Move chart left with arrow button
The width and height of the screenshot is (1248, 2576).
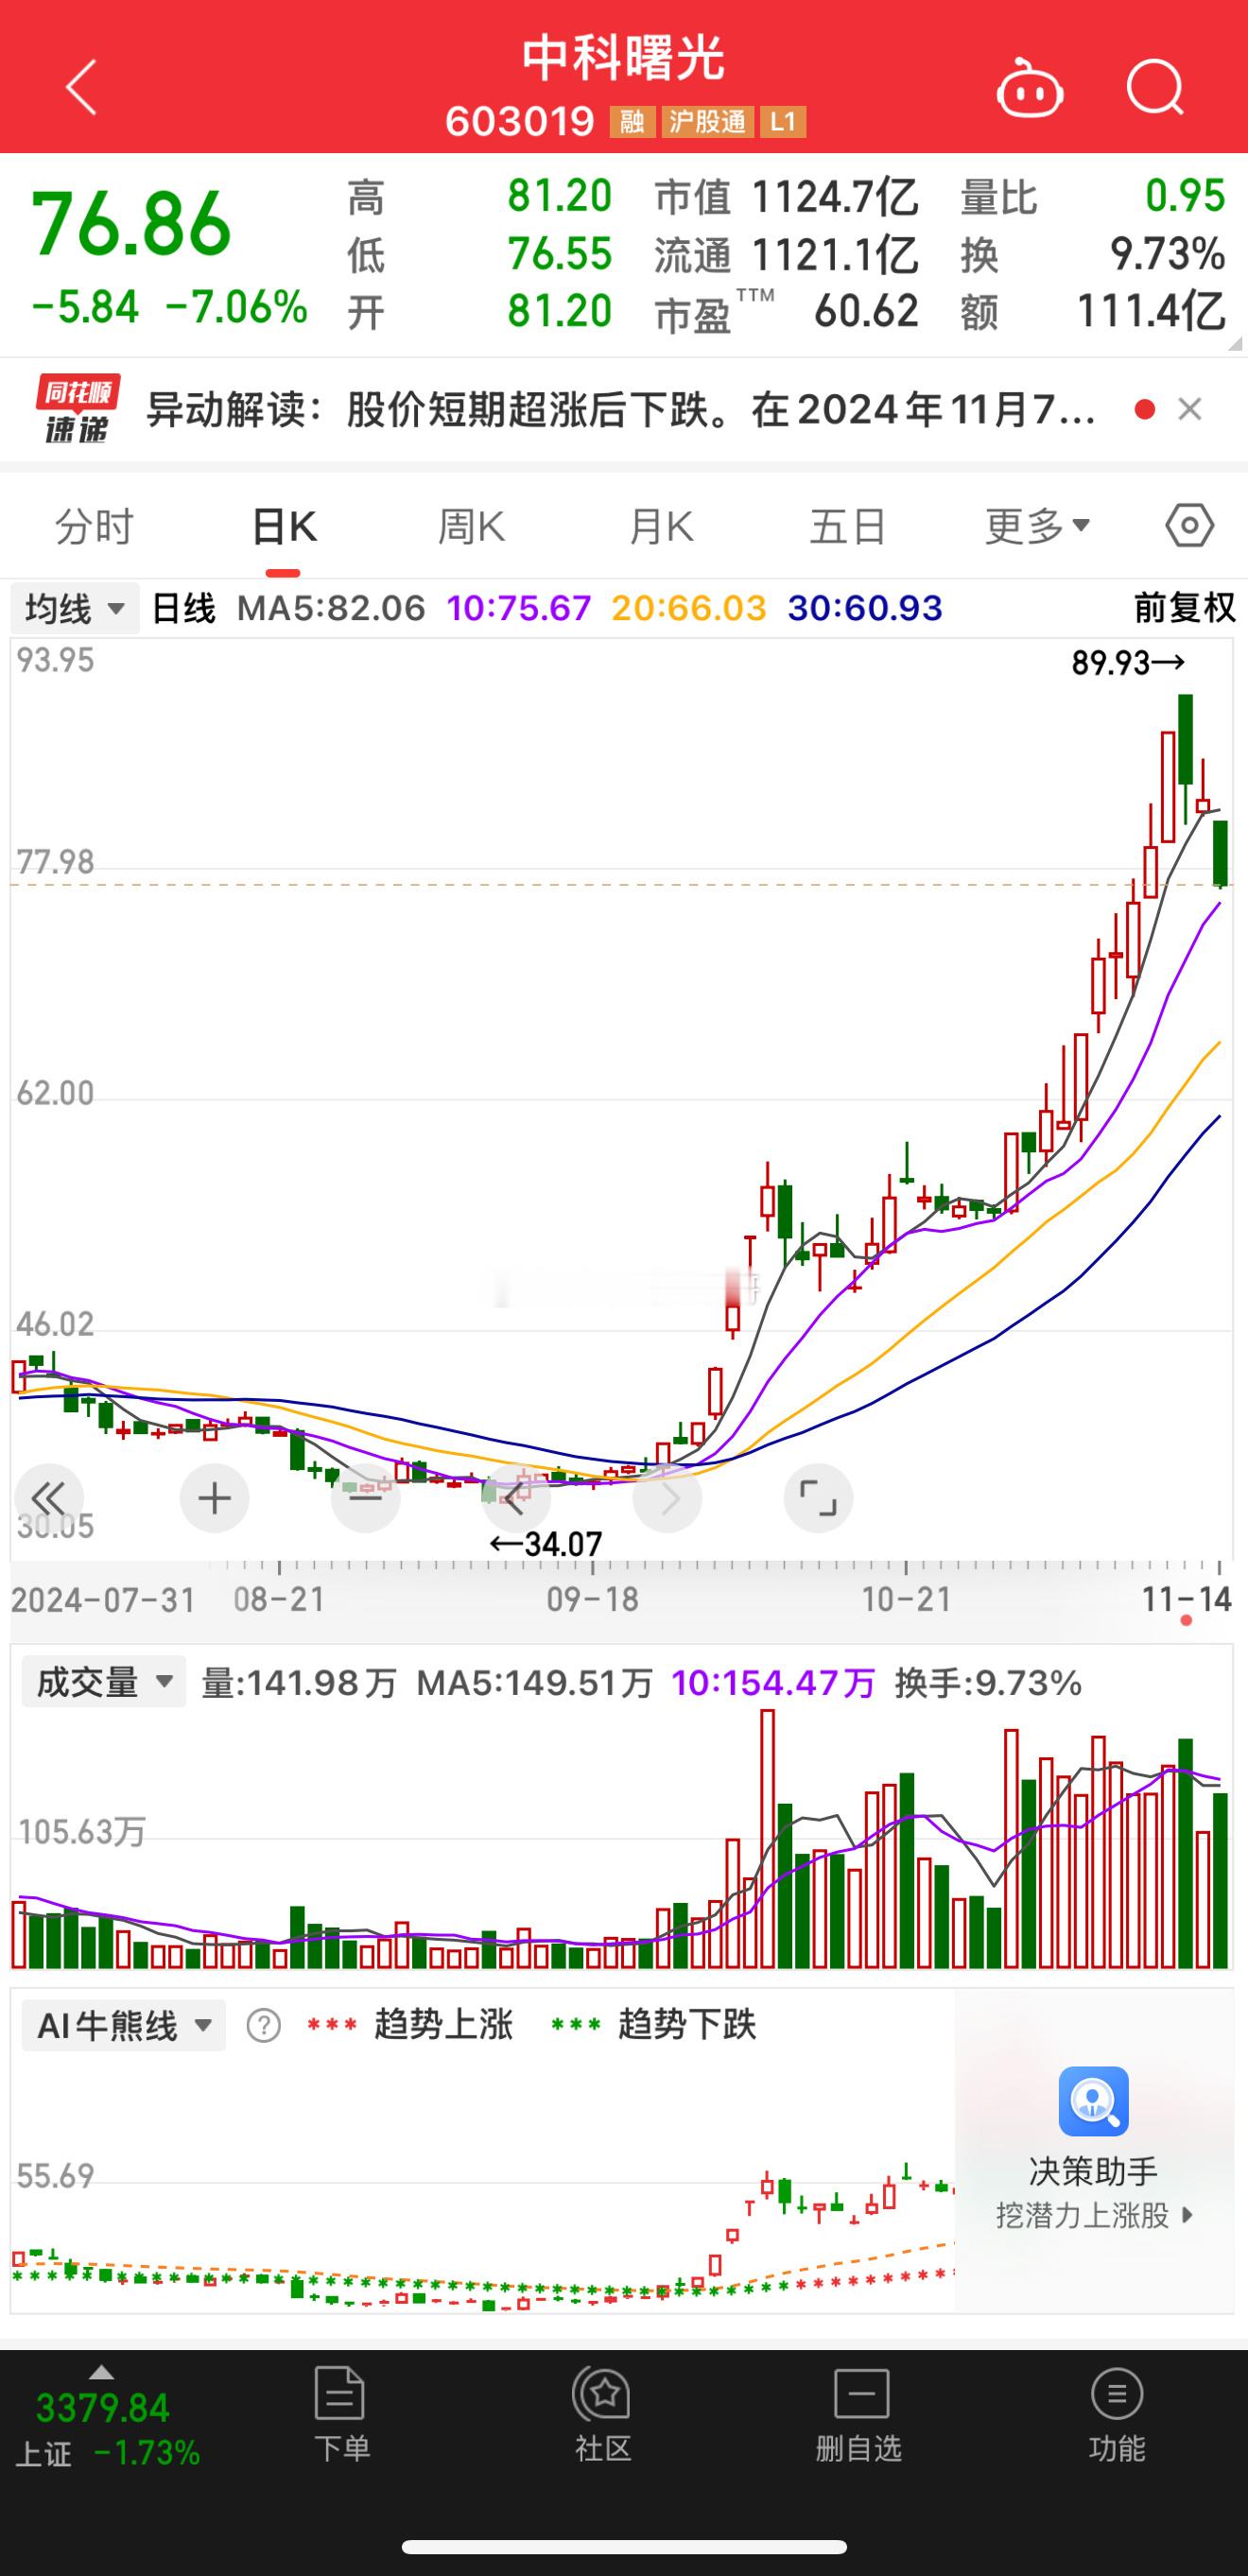(516, 1498)
